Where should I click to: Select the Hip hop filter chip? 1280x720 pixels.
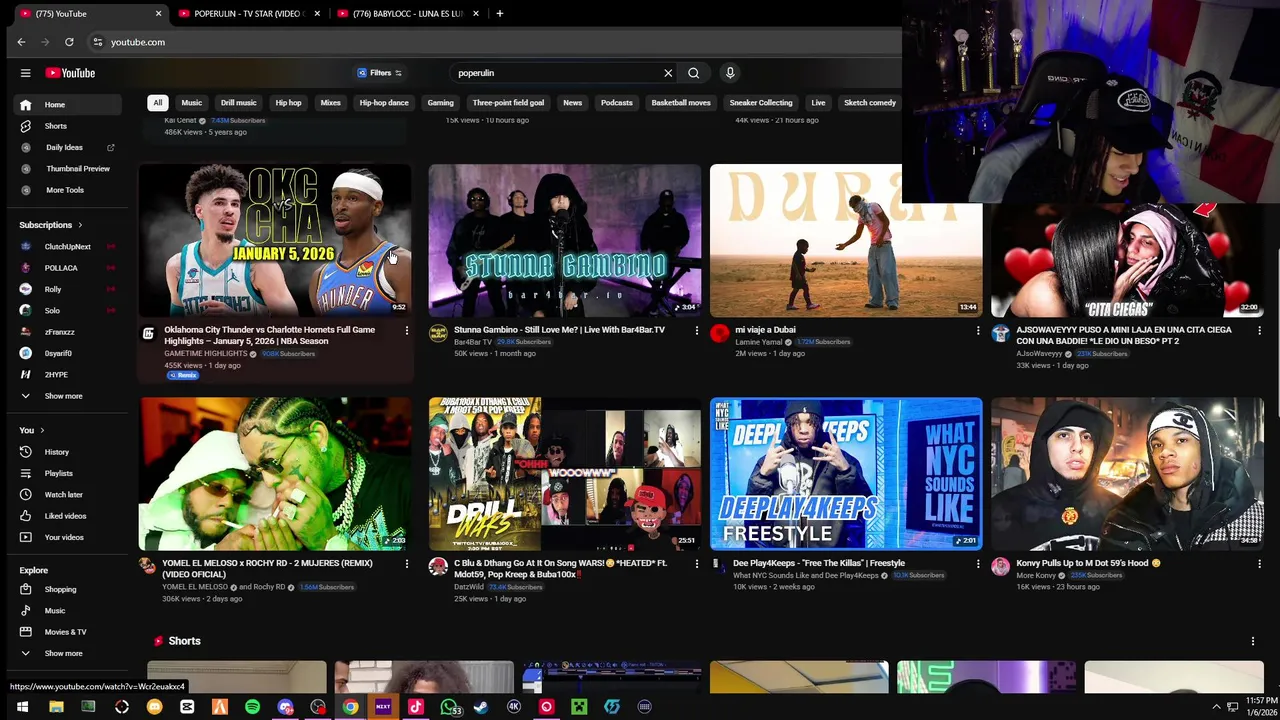[288, 102]
